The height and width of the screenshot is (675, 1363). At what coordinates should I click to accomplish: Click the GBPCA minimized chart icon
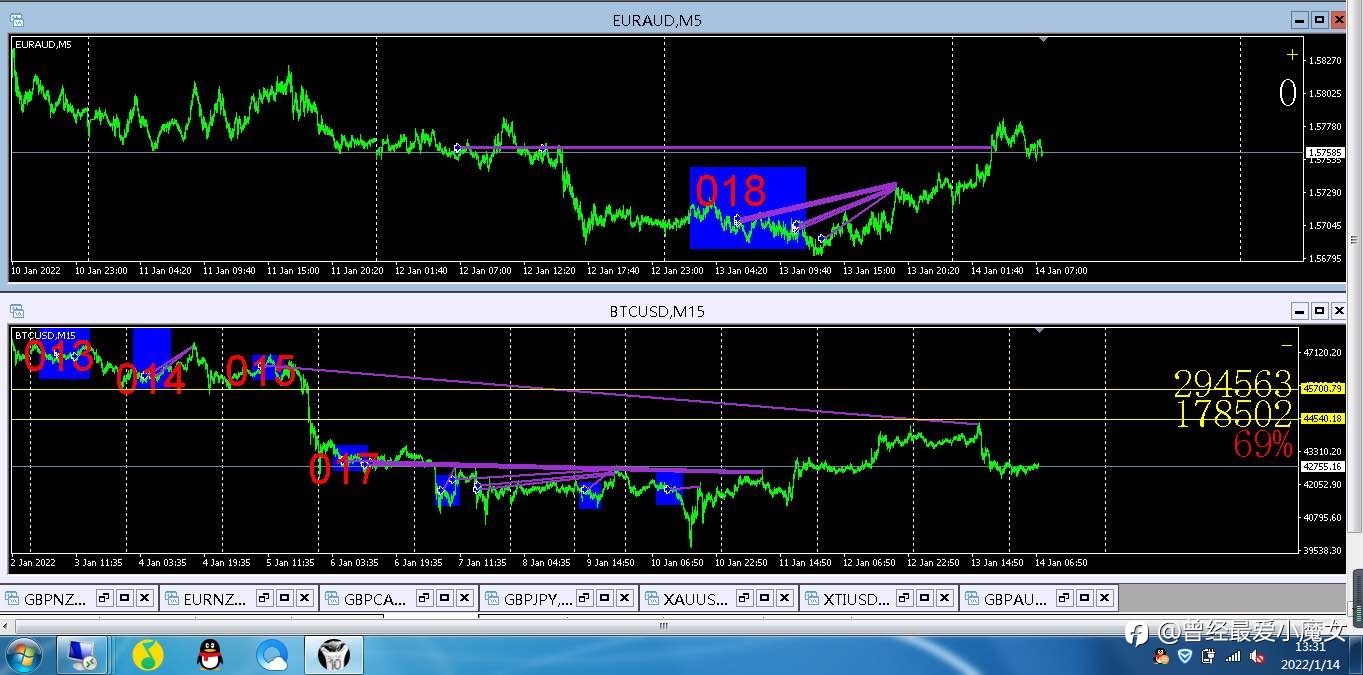point(333,599)
